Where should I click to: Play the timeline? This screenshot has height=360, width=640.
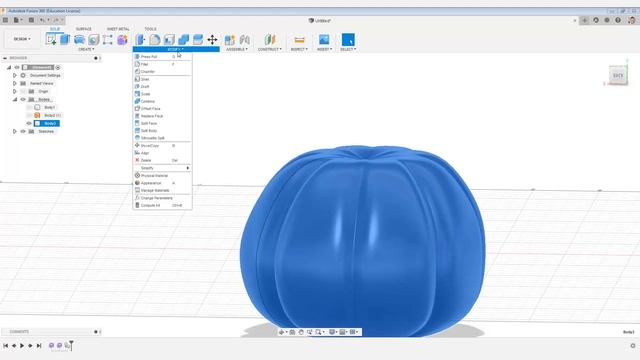(x=22, y=346)
